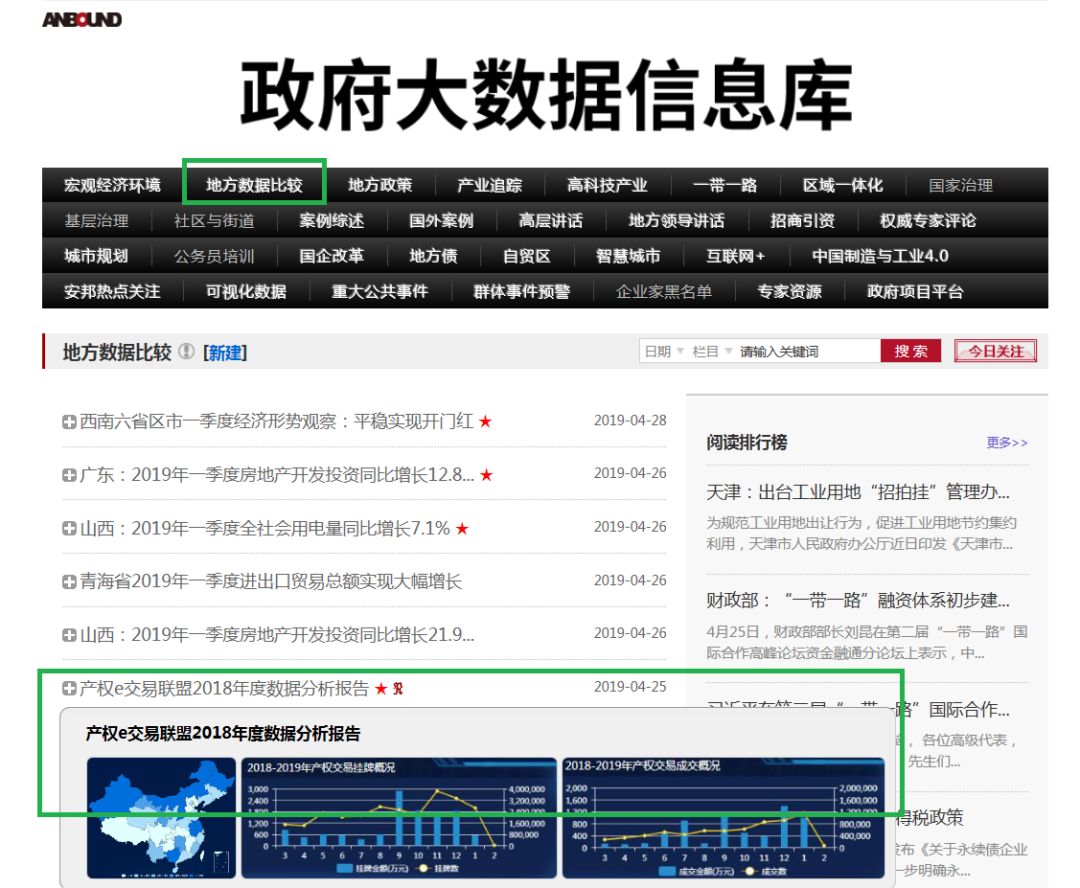Image resolution: width=1080 pixels, height=888 pixels.
Task: Select 一带一路 menu item
Action: coord(725,185)
